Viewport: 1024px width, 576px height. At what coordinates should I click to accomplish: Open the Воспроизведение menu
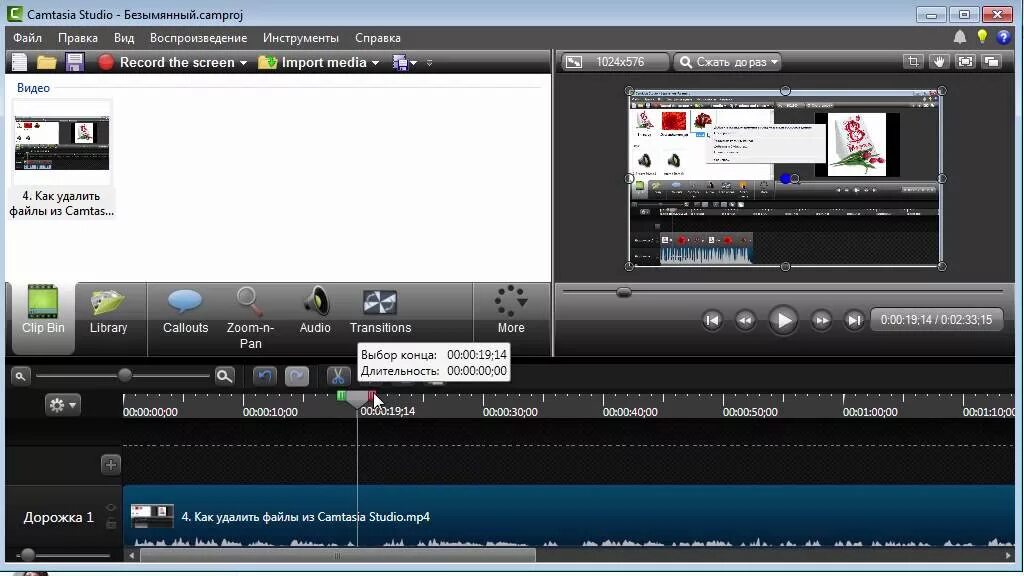199,38
